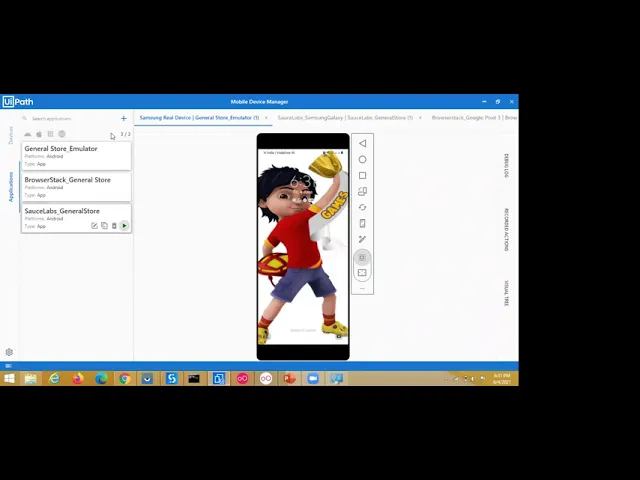Select the SauceLabs_SamsungGalaxy | SauceLabs_GeneralStore tab
640x480 pixels.
[345, 118]
